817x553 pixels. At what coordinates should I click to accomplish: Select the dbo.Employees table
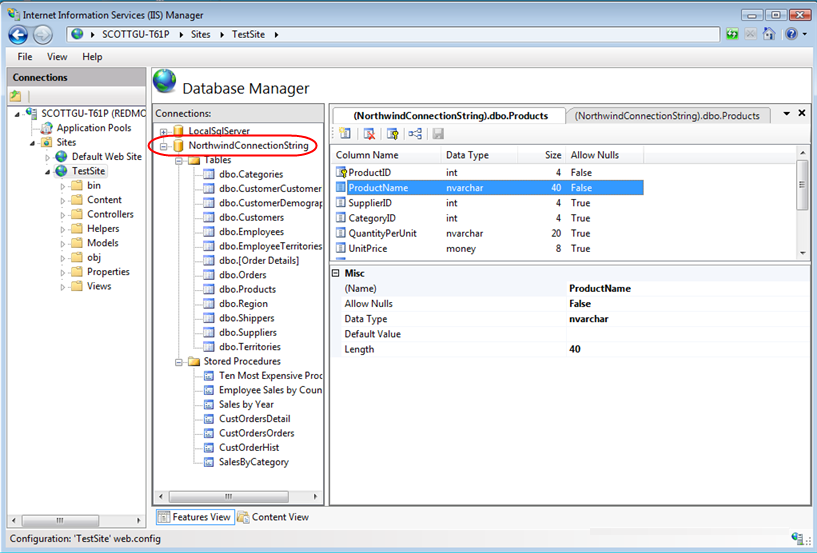[x=251, y=232]
